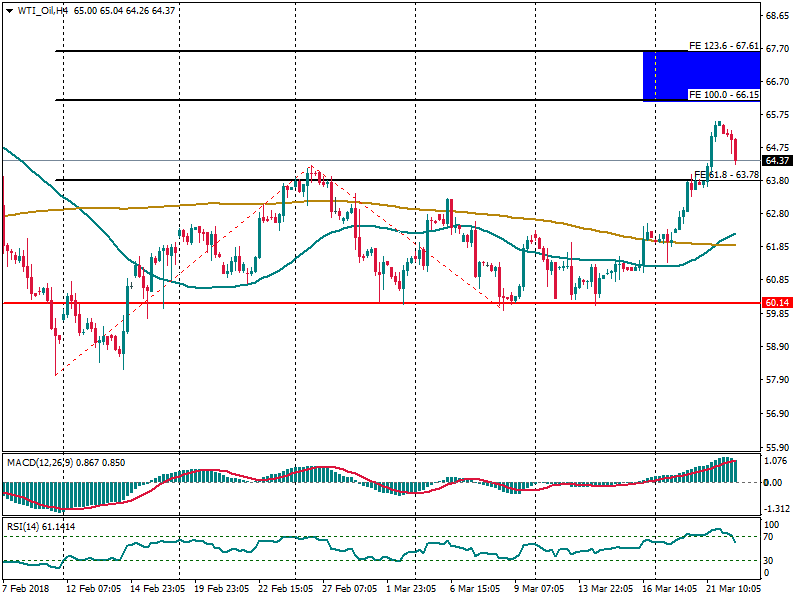Viewport: 800px width, 600px height.
Task: Click the red 60.14 price tag
Action: (x=776, y=302)
